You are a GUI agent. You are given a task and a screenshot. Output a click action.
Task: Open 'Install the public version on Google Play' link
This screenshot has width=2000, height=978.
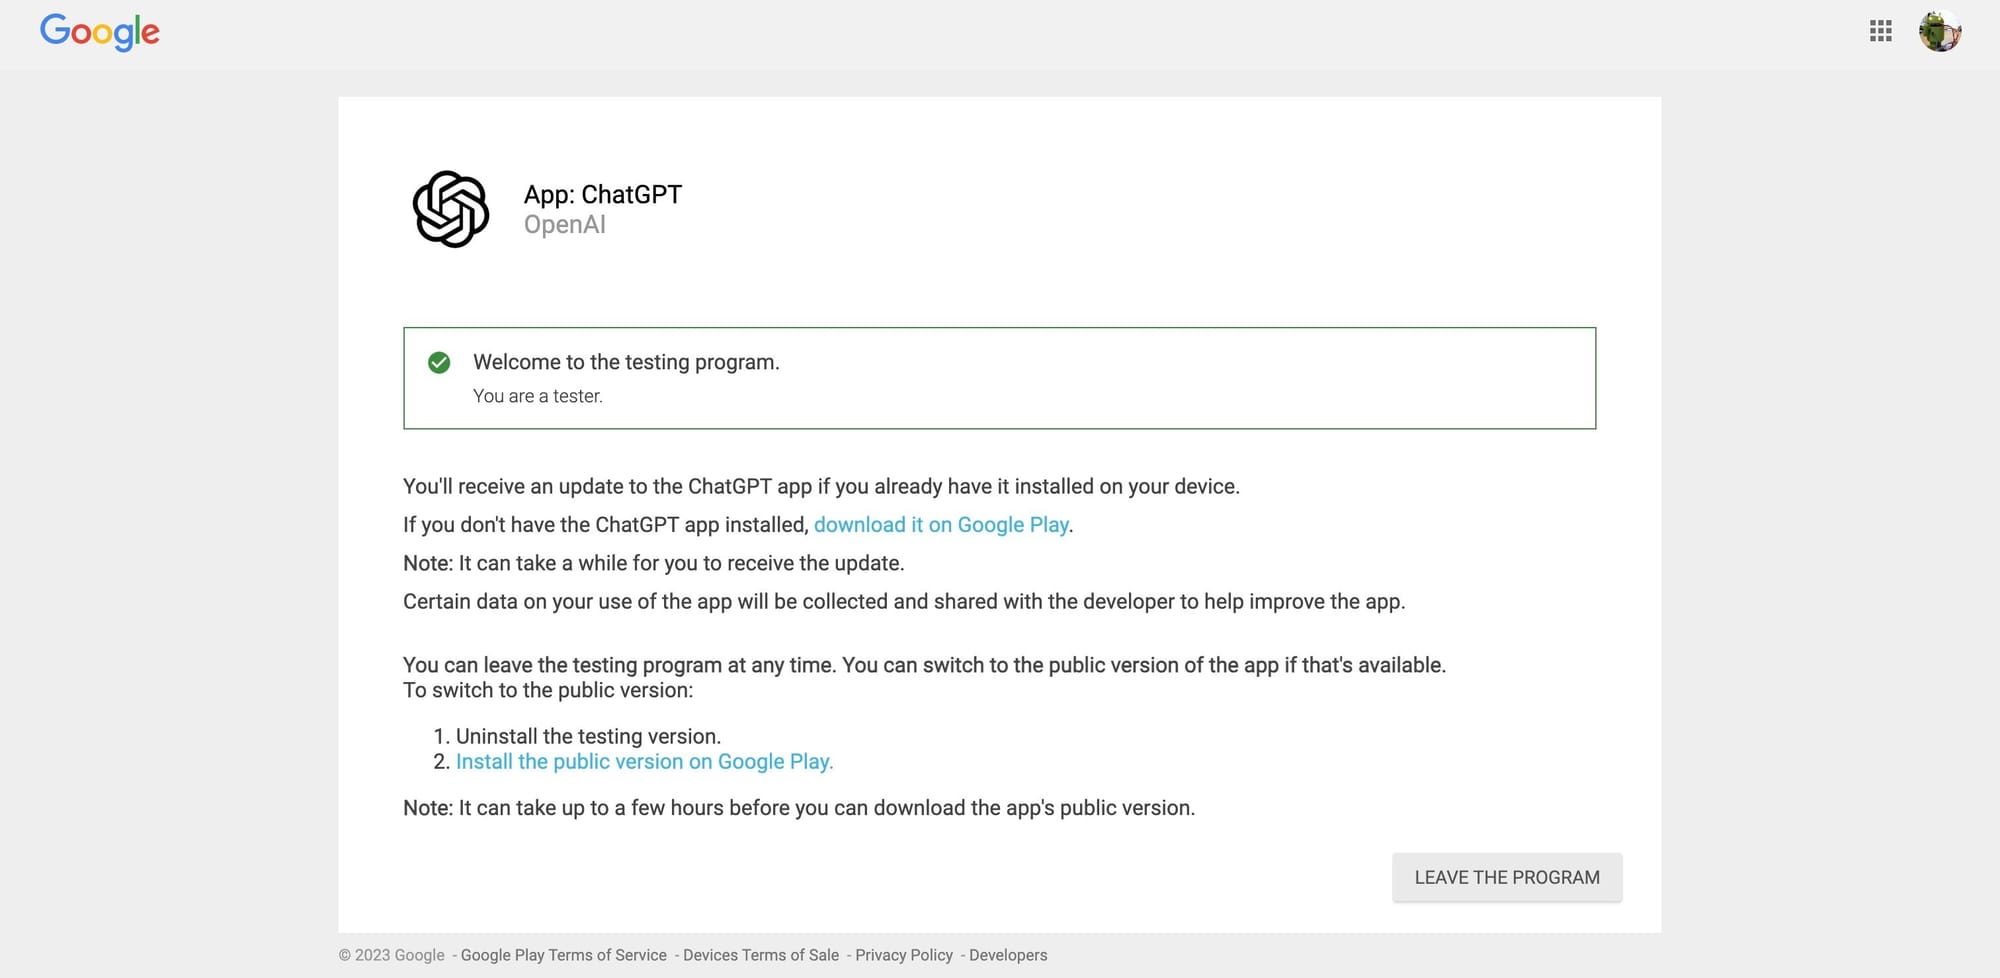click(x=644, y=762)
